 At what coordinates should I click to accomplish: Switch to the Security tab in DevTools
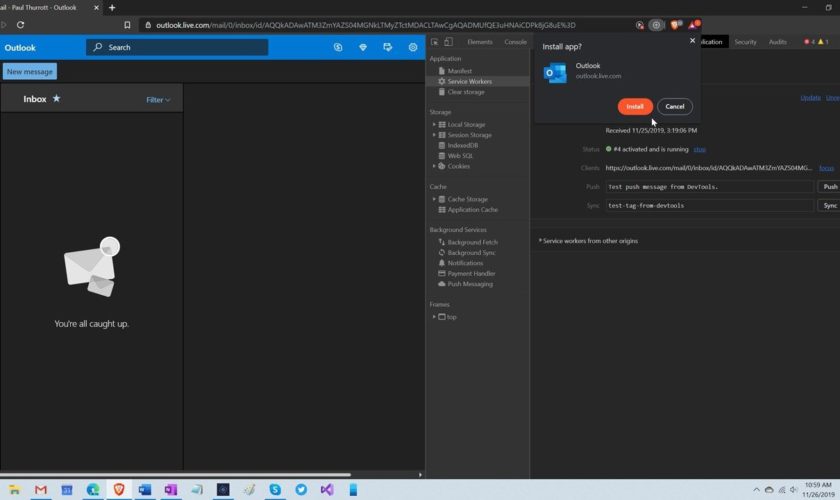(745, 42)
